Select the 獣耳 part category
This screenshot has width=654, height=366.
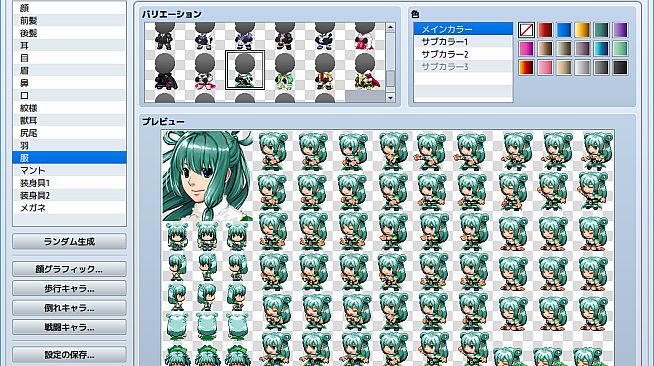[69, 120]
